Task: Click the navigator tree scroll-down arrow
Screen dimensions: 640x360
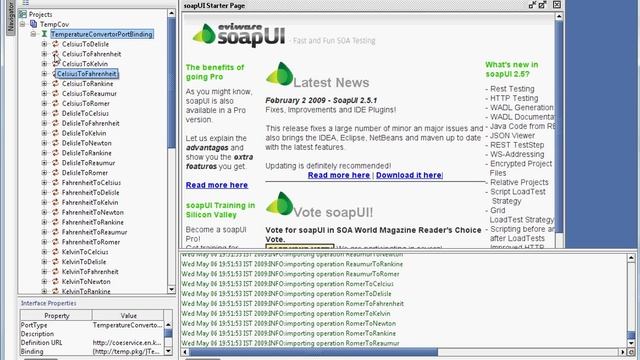Action: tap(171, 289)
